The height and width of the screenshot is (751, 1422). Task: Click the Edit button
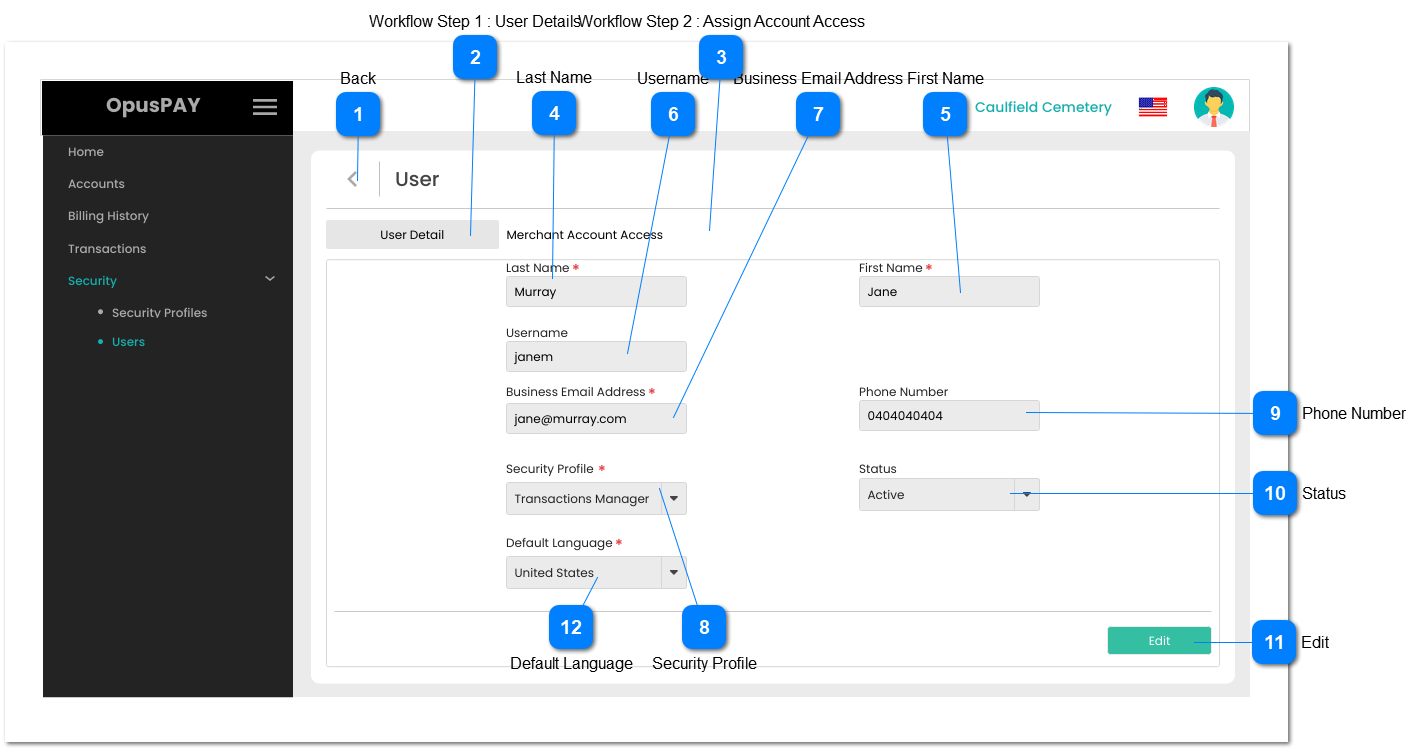(x=1159, y=640)
